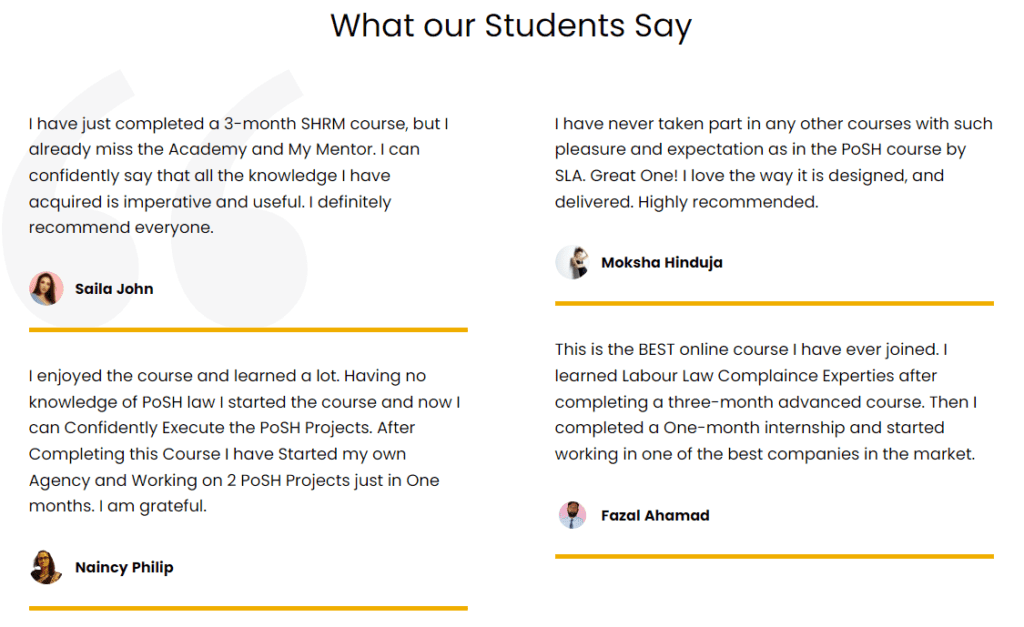Viewport: 1024px width, 627px height.
Task: Click the name Saila John
Action: [114, 289]
